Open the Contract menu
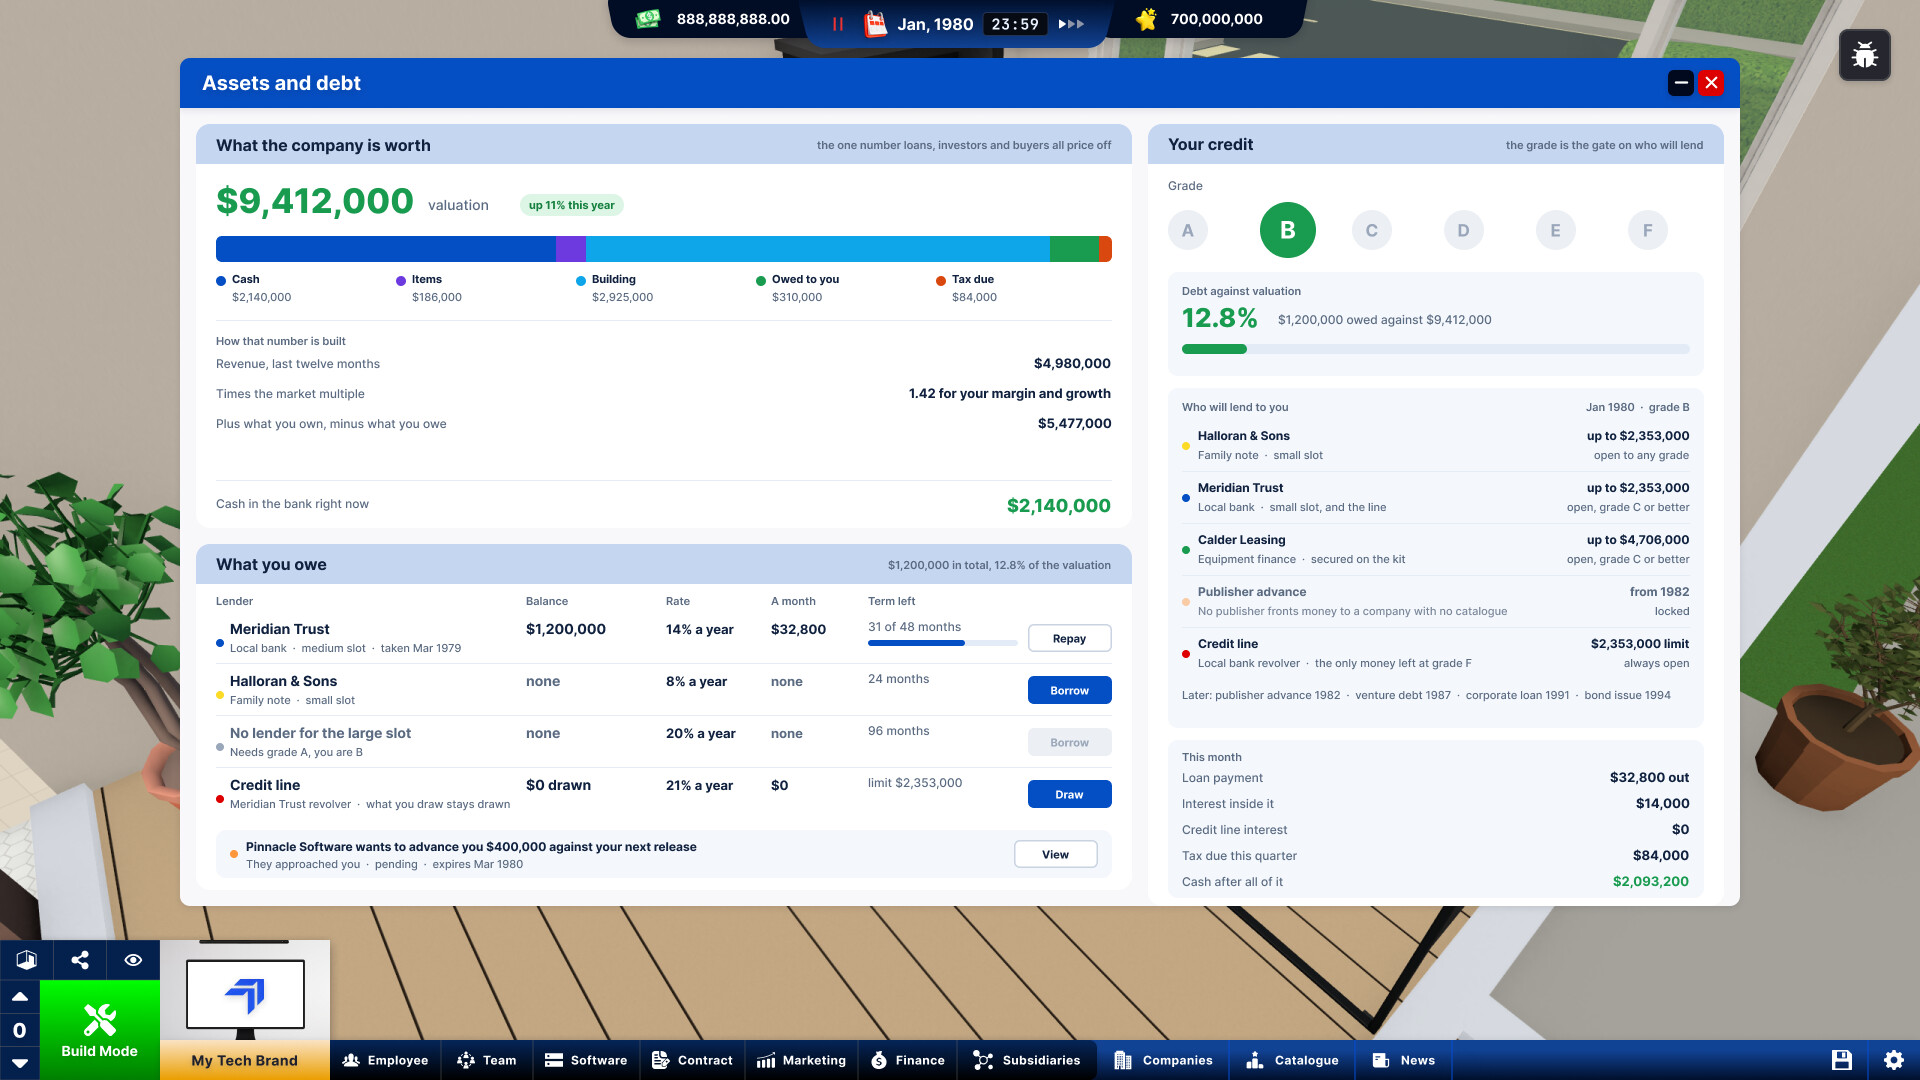Screen dimensions: 1920x1080 [x=692, y=1060]
